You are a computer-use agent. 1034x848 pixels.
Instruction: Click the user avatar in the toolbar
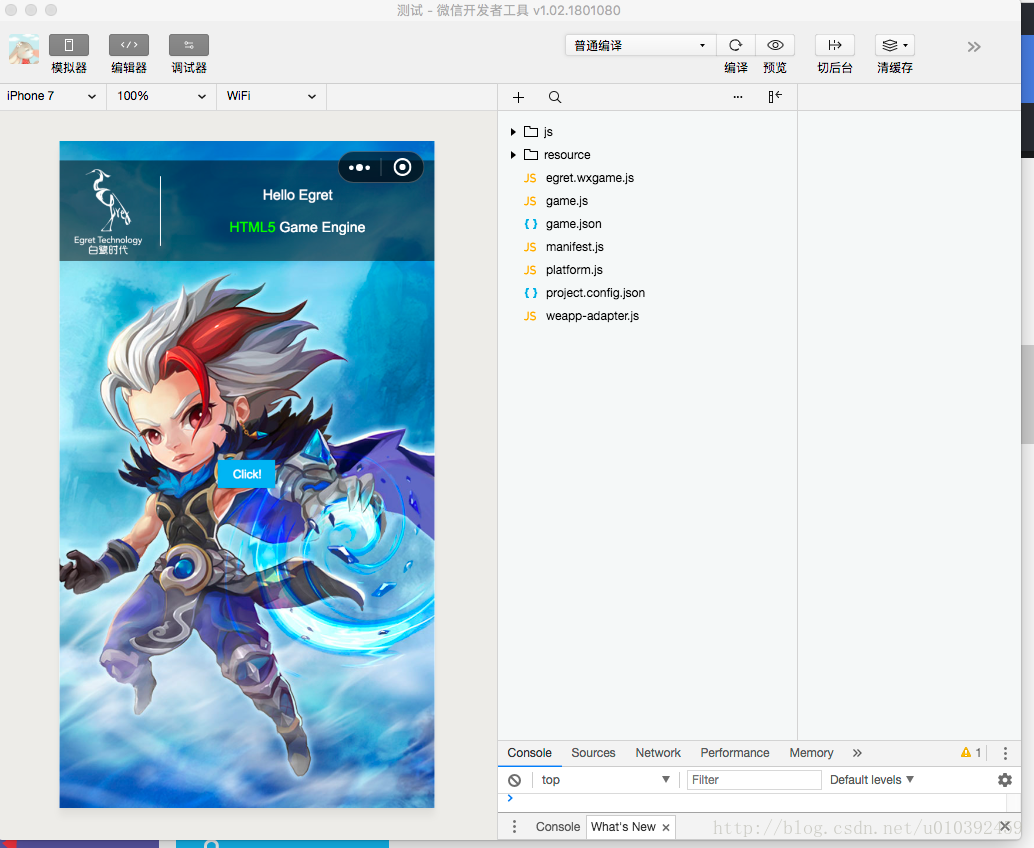coord(24,49)
